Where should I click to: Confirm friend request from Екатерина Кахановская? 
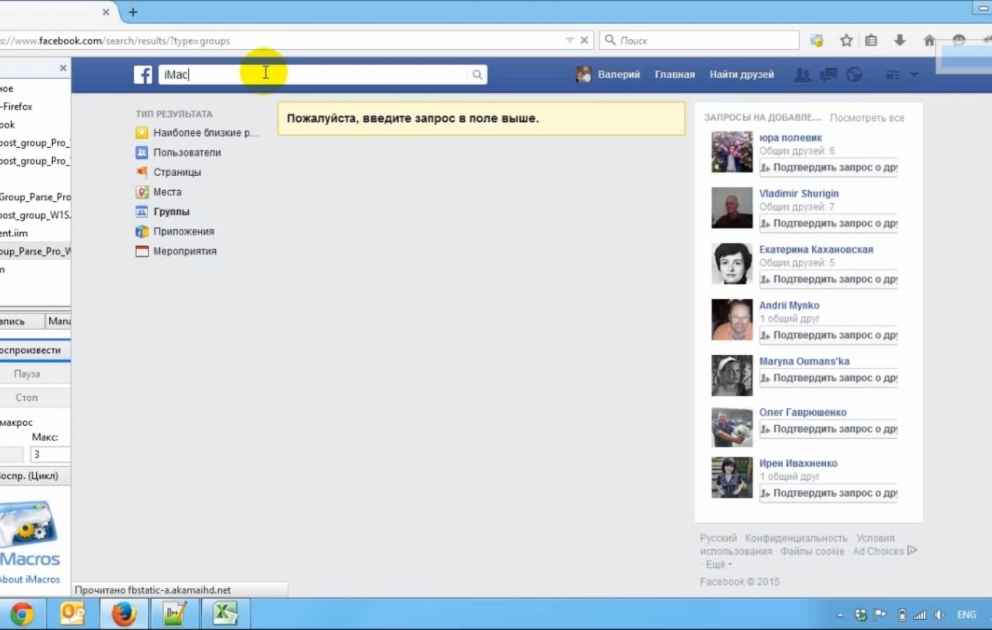828,279
